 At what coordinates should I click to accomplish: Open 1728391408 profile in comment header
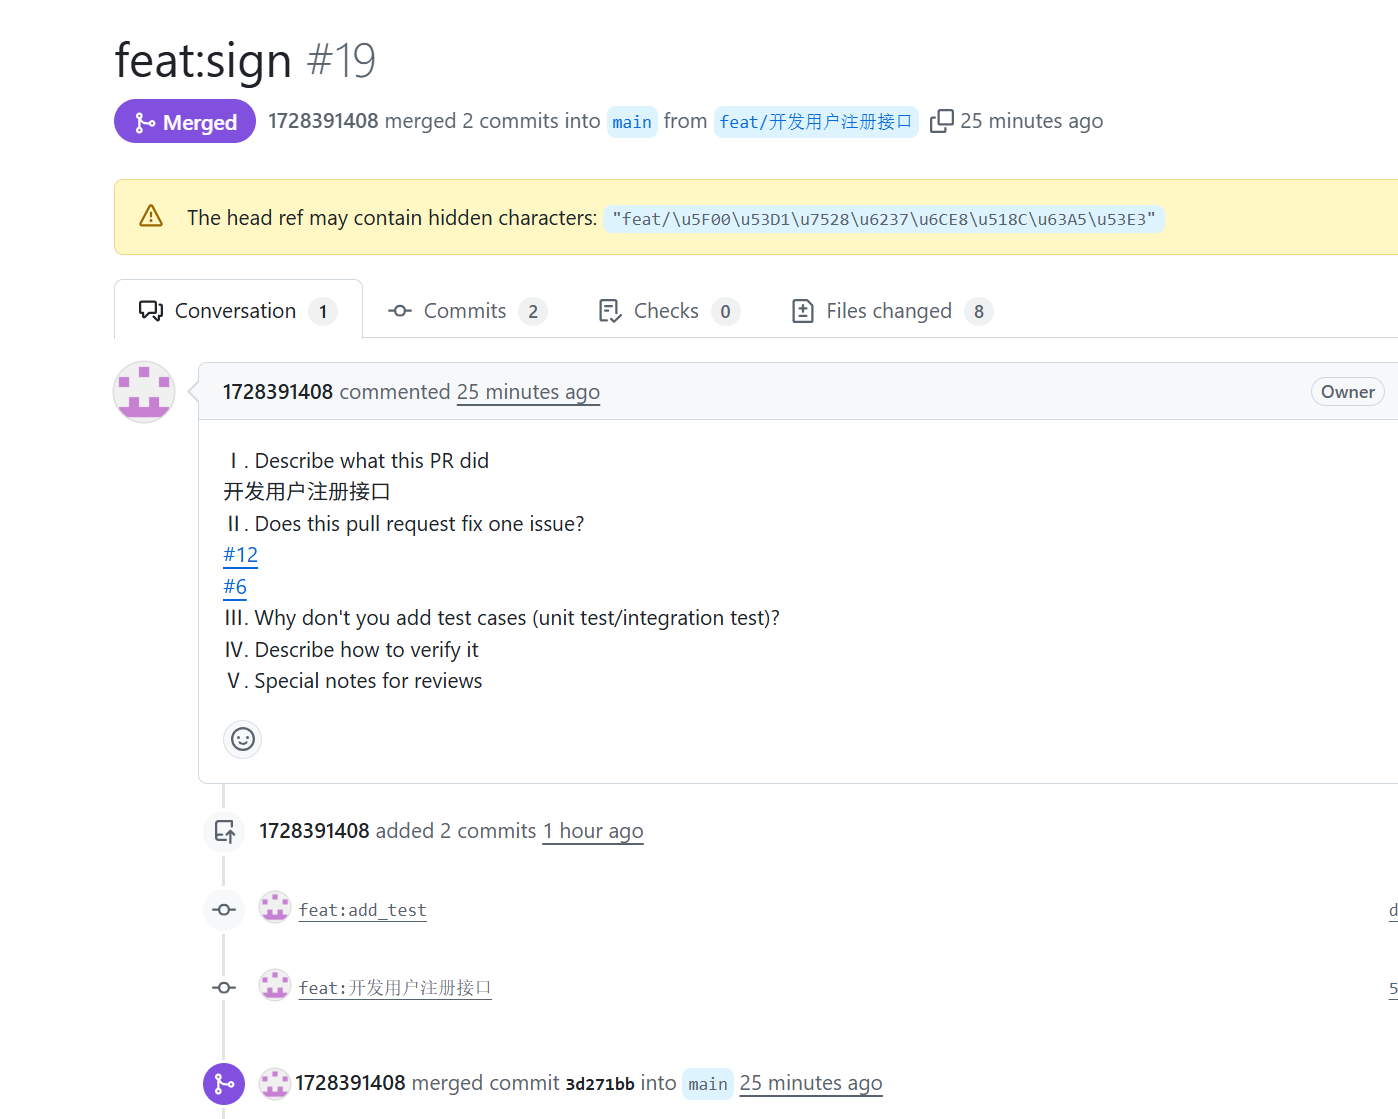(278, 392)
